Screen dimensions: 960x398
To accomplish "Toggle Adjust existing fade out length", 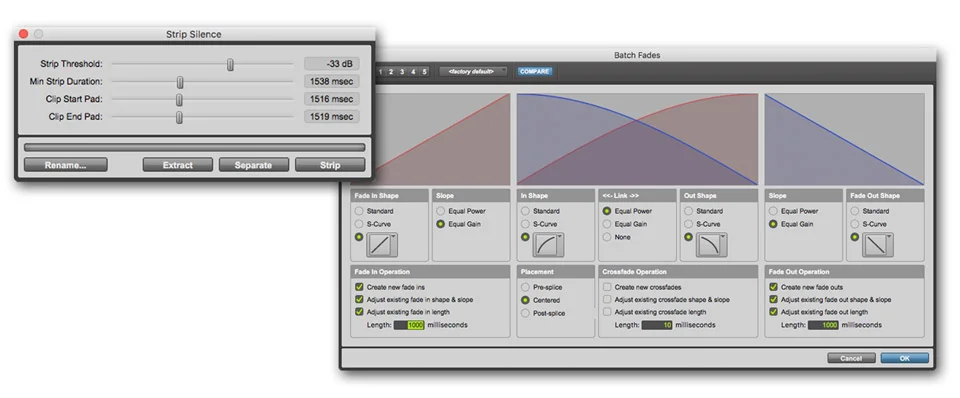I will click(773, 312).
